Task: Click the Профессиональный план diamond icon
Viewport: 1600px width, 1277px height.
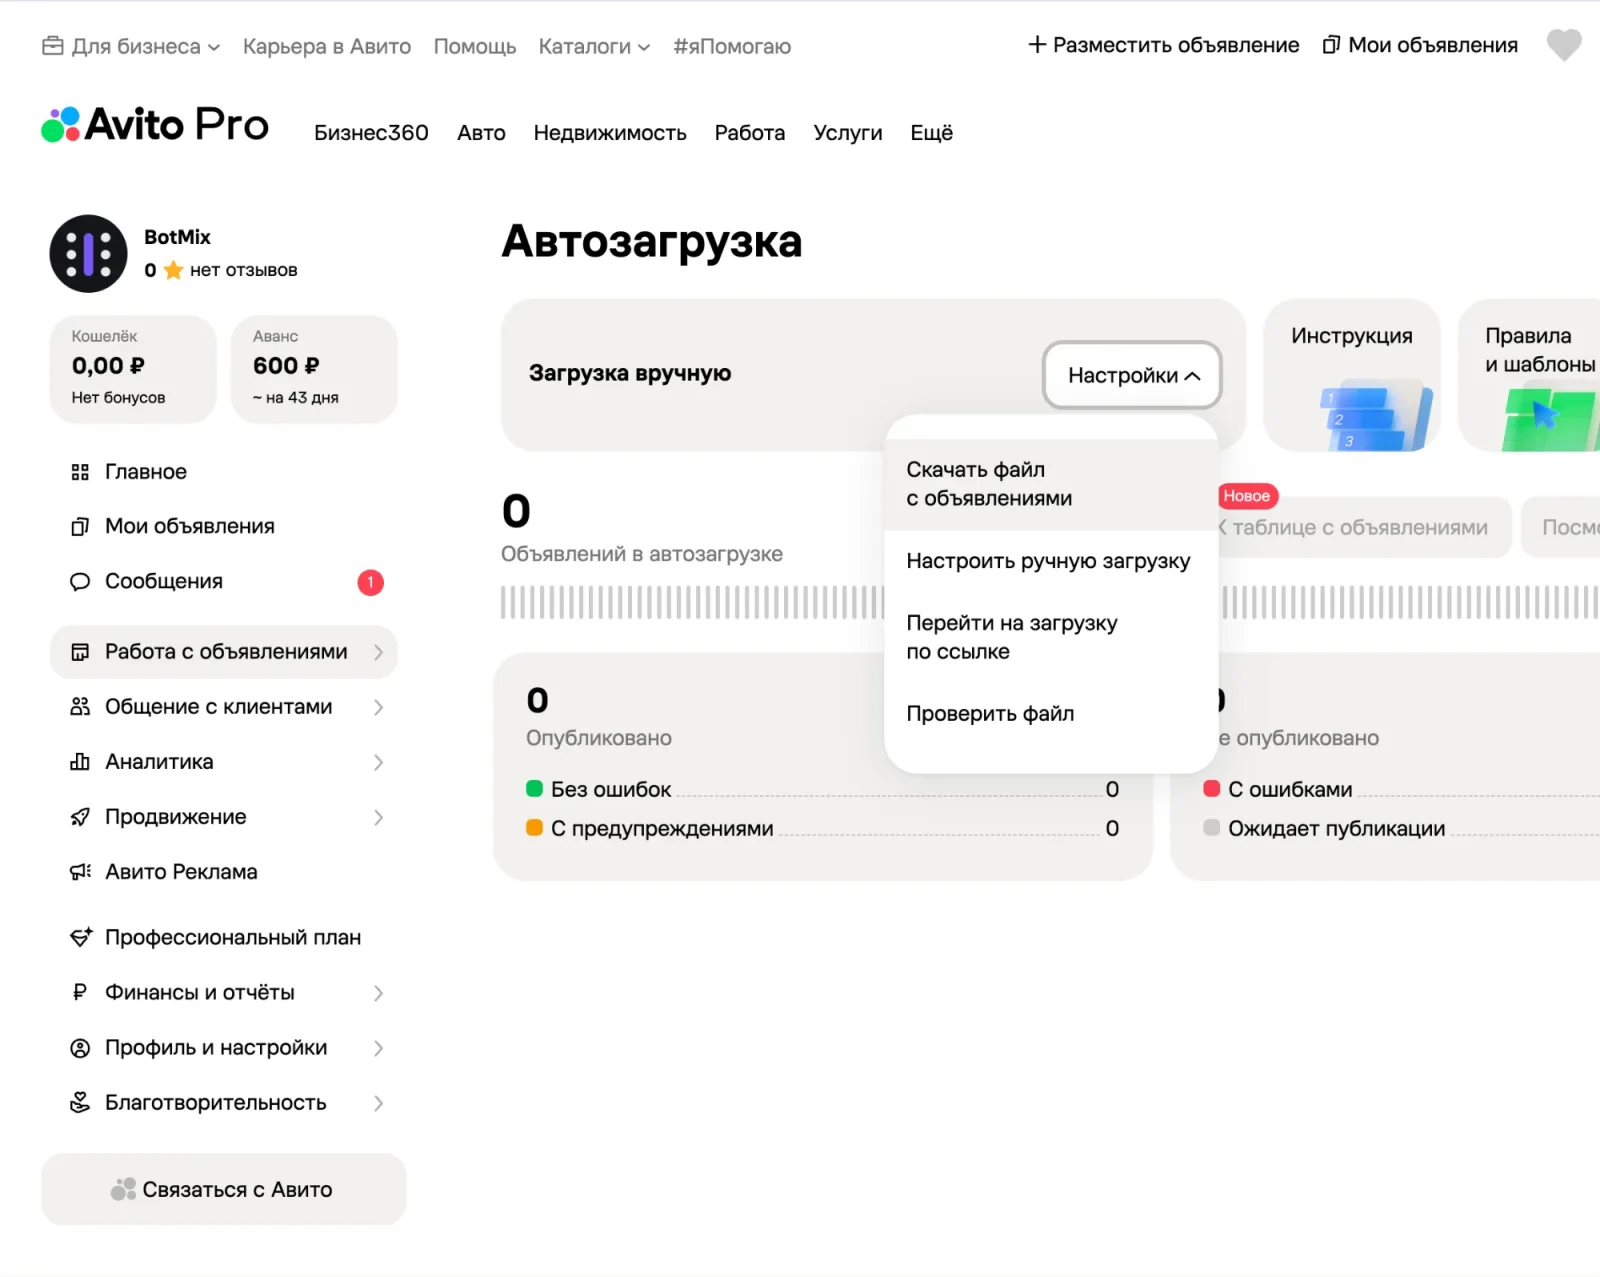Action: (x=81, y=937)
